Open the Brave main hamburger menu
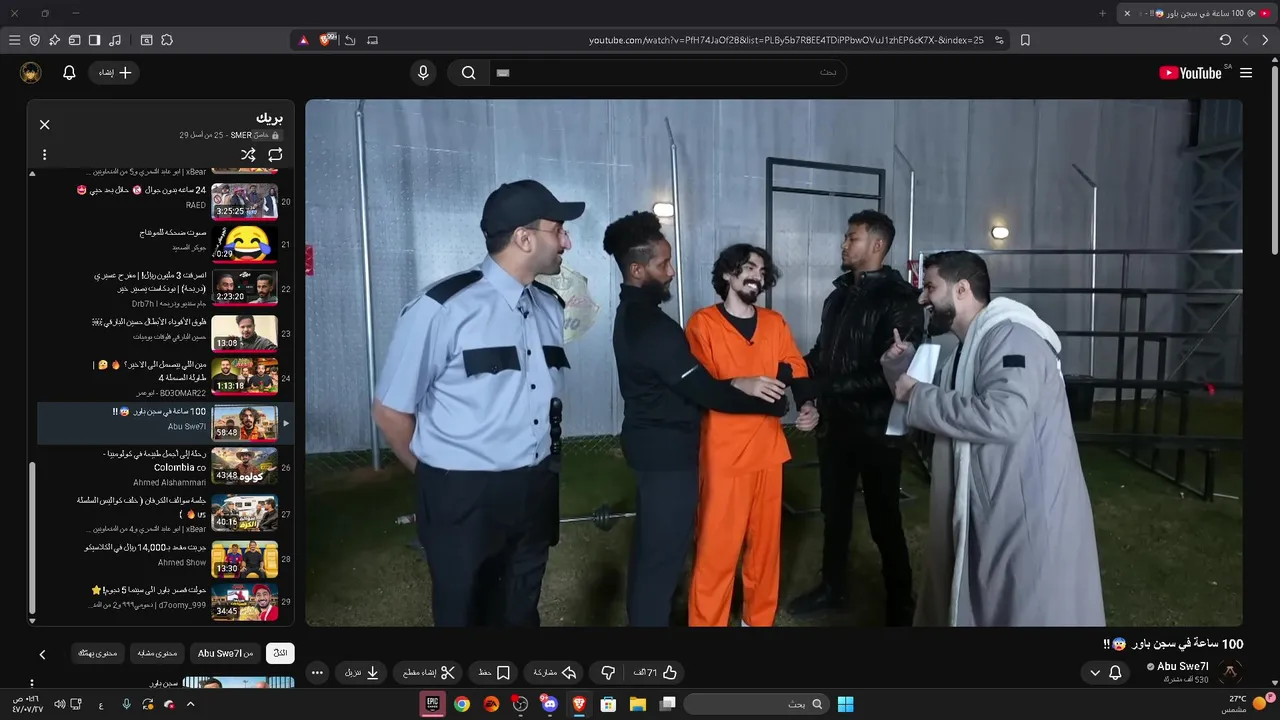 14,40
